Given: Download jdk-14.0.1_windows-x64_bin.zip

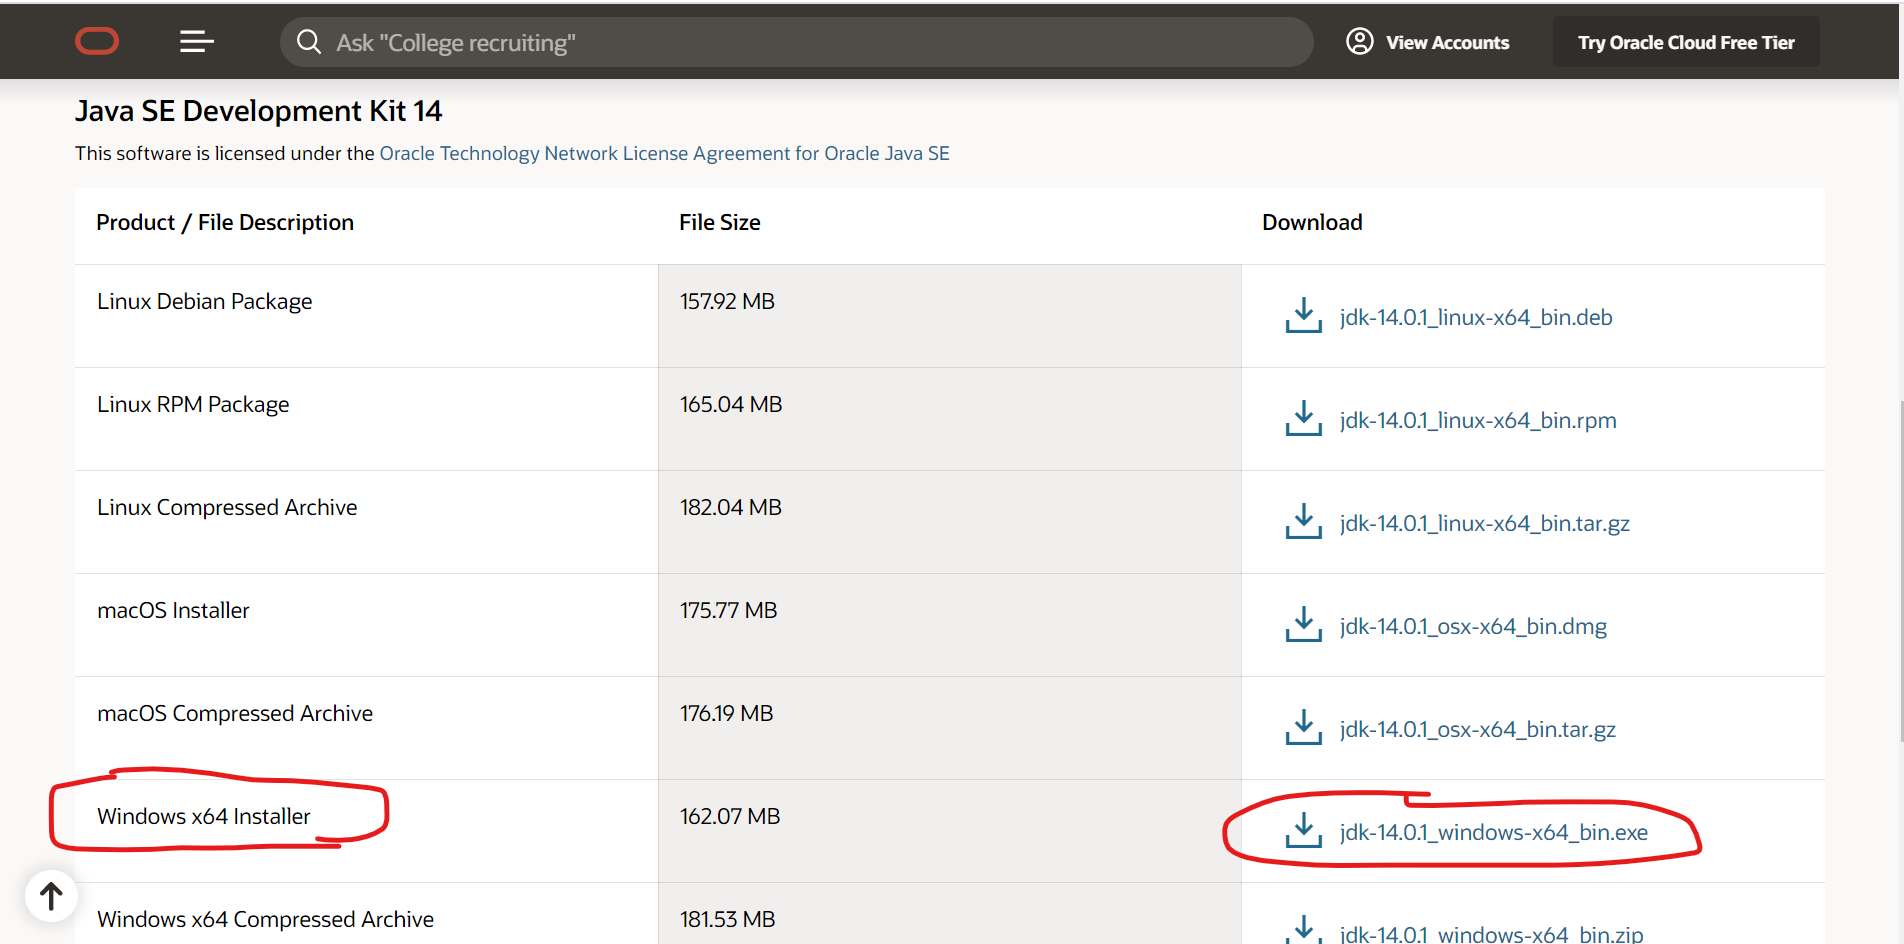Looking at the screenshot, I should coord(1491,934).
